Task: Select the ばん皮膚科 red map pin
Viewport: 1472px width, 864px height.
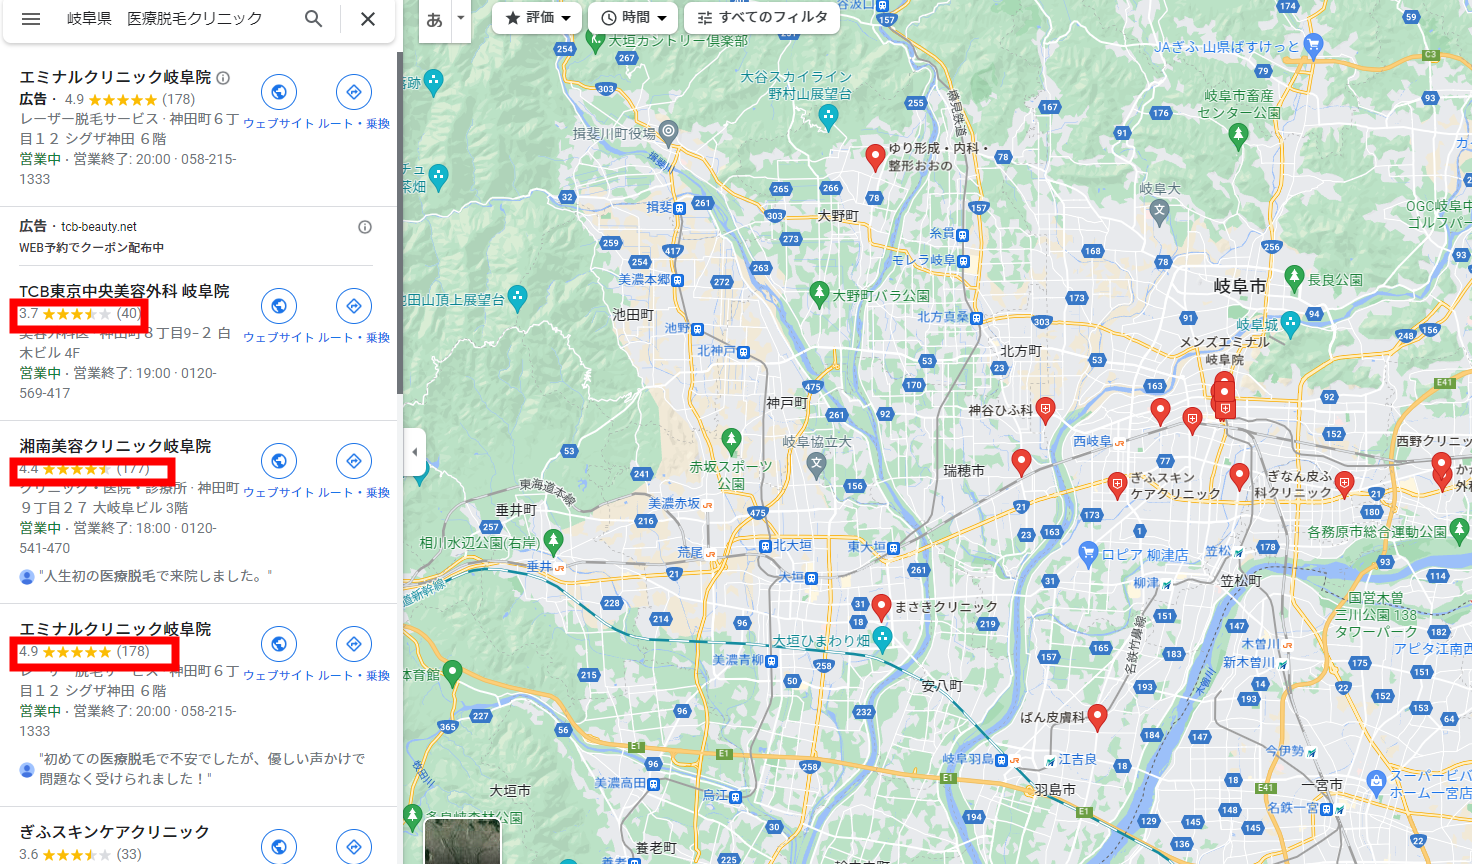Action: coord(1097,717)
